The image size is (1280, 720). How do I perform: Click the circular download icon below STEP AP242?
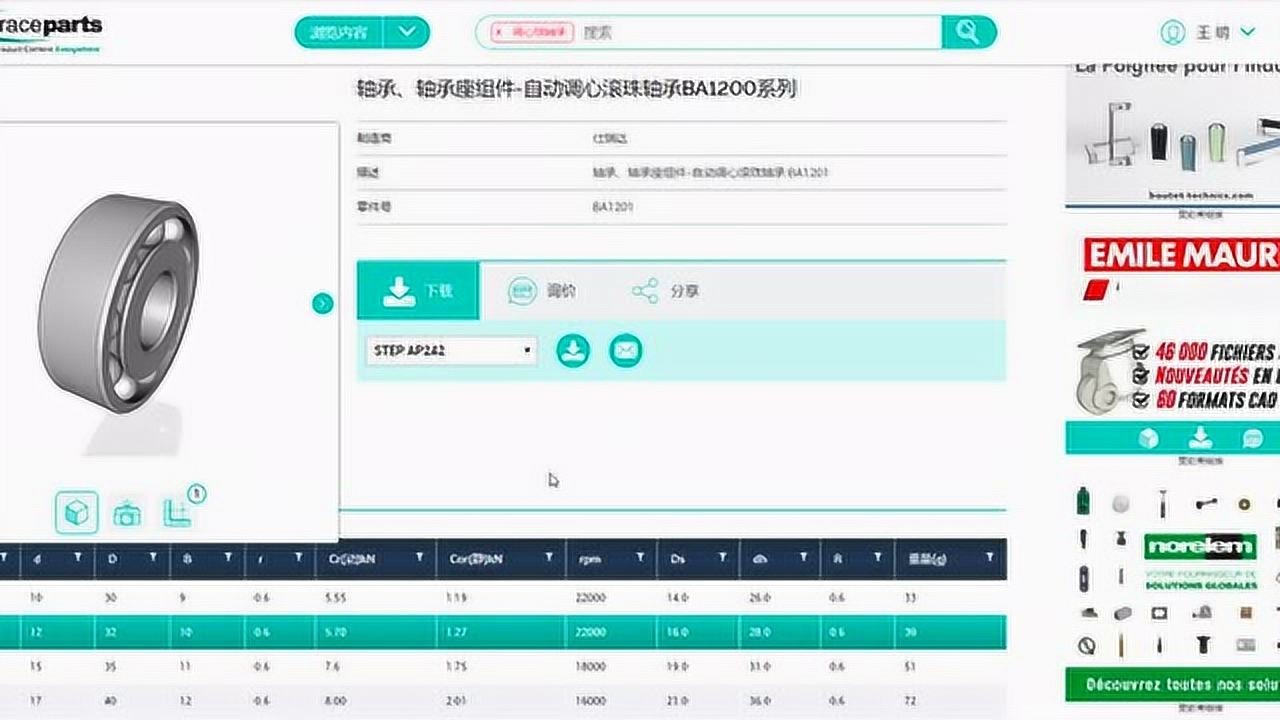[x=572, y=351]
